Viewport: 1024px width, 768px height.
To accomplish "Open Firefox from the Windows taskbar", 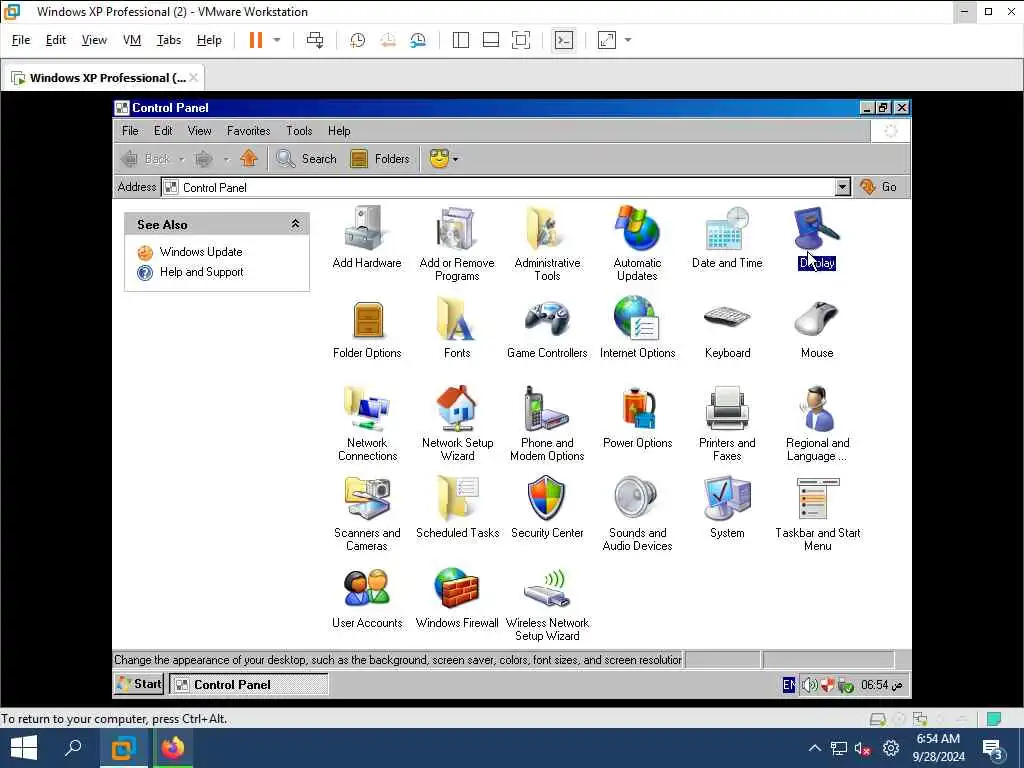I will (x=173, y=748).
